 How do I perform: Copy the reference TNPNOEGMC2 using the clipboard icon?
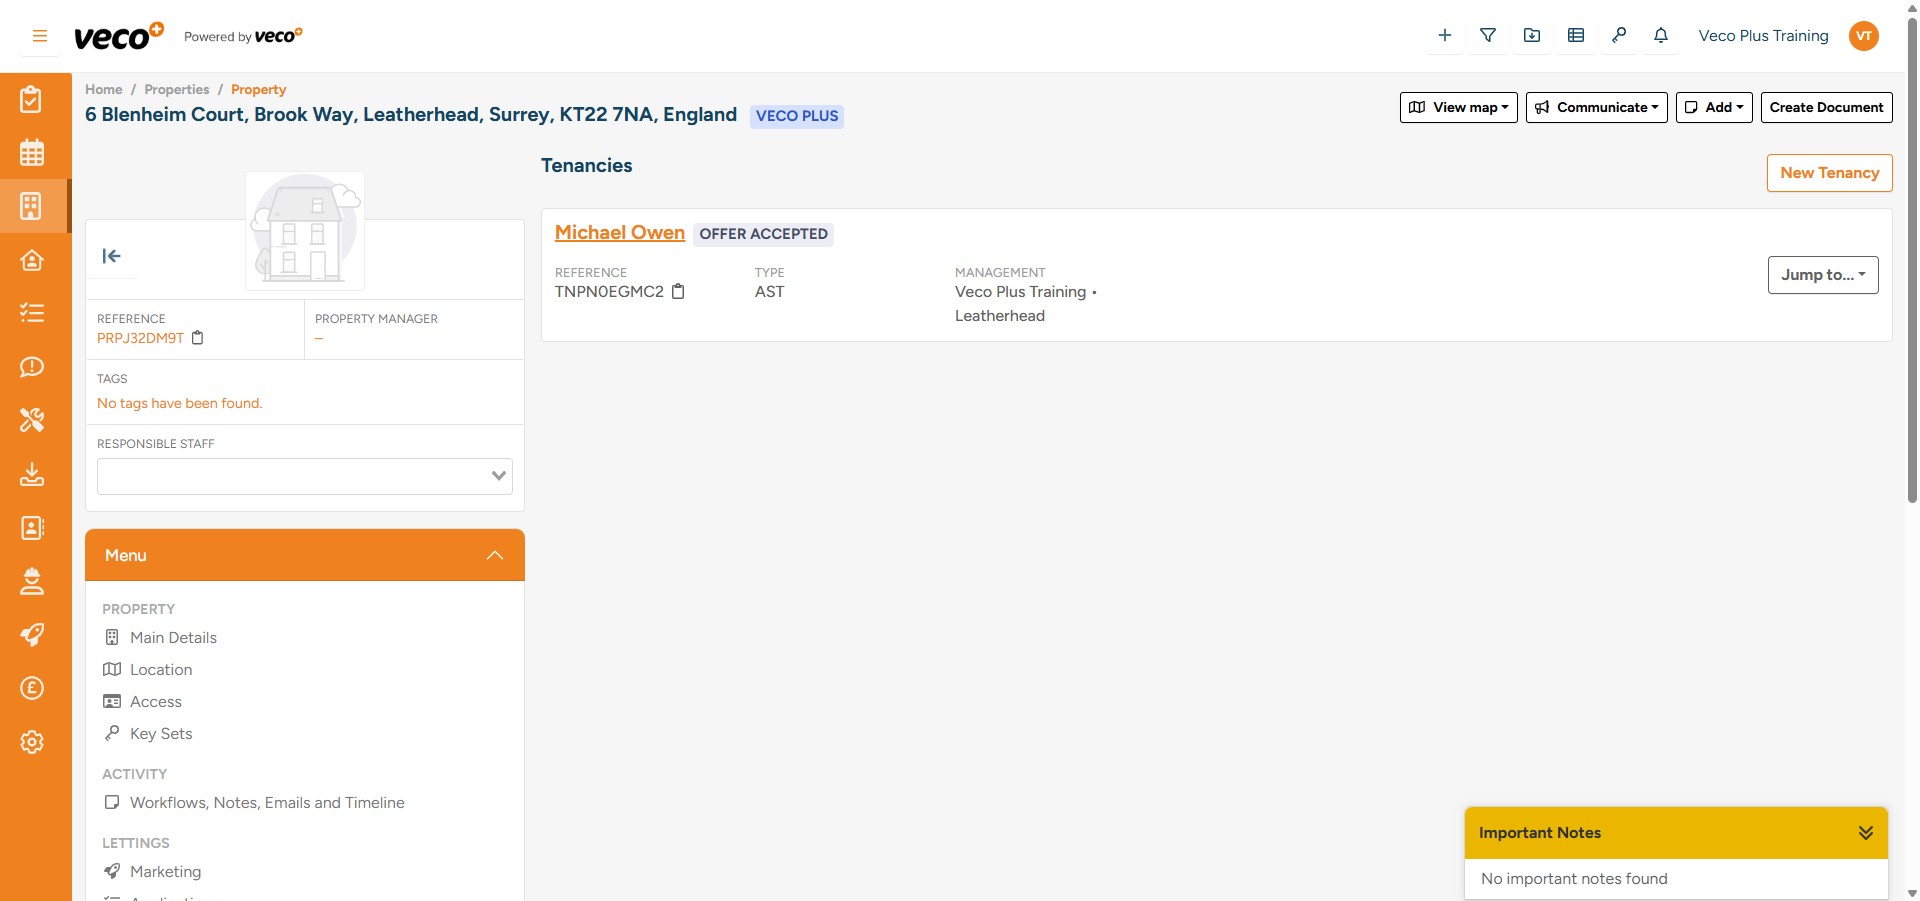pyautogui.click(x=678, y=292)
